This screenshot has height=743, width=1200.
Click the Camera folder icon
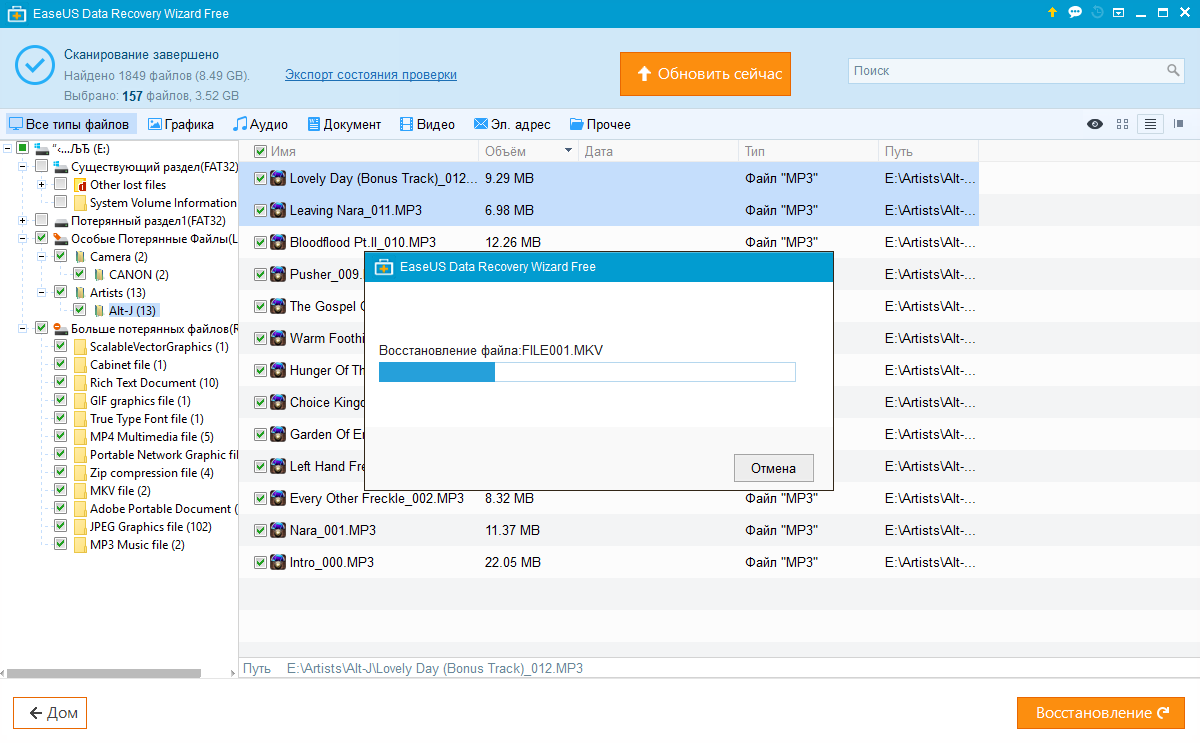tap(80, 257)
